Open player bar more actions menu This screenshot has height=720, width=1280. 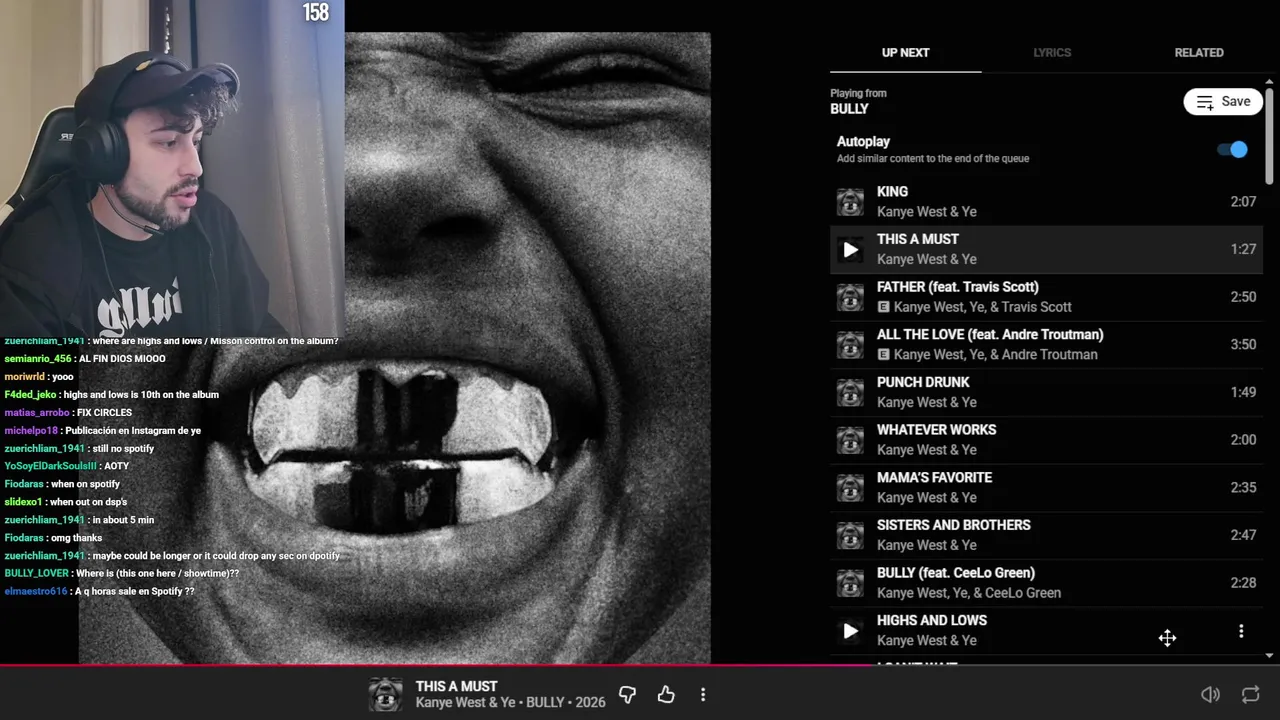coord(703,694)
